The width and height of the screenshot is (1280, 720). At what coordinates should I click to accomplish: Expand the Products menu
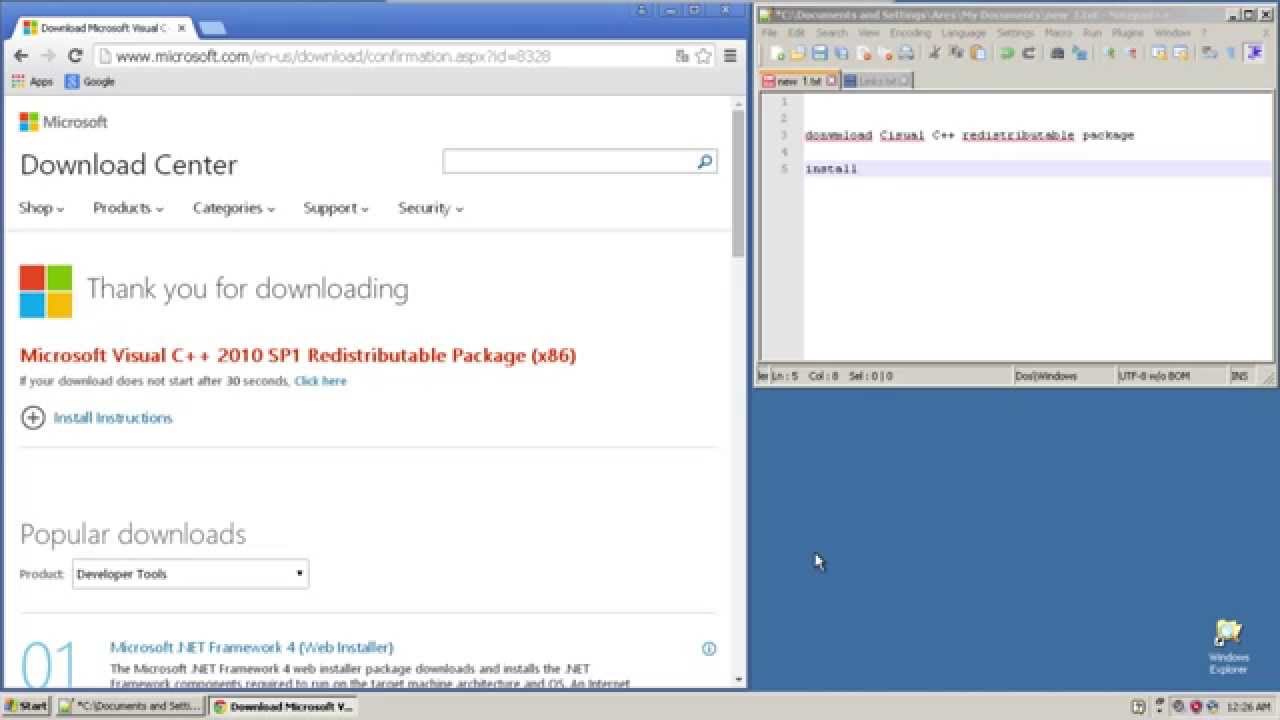(x=128, y=208)
